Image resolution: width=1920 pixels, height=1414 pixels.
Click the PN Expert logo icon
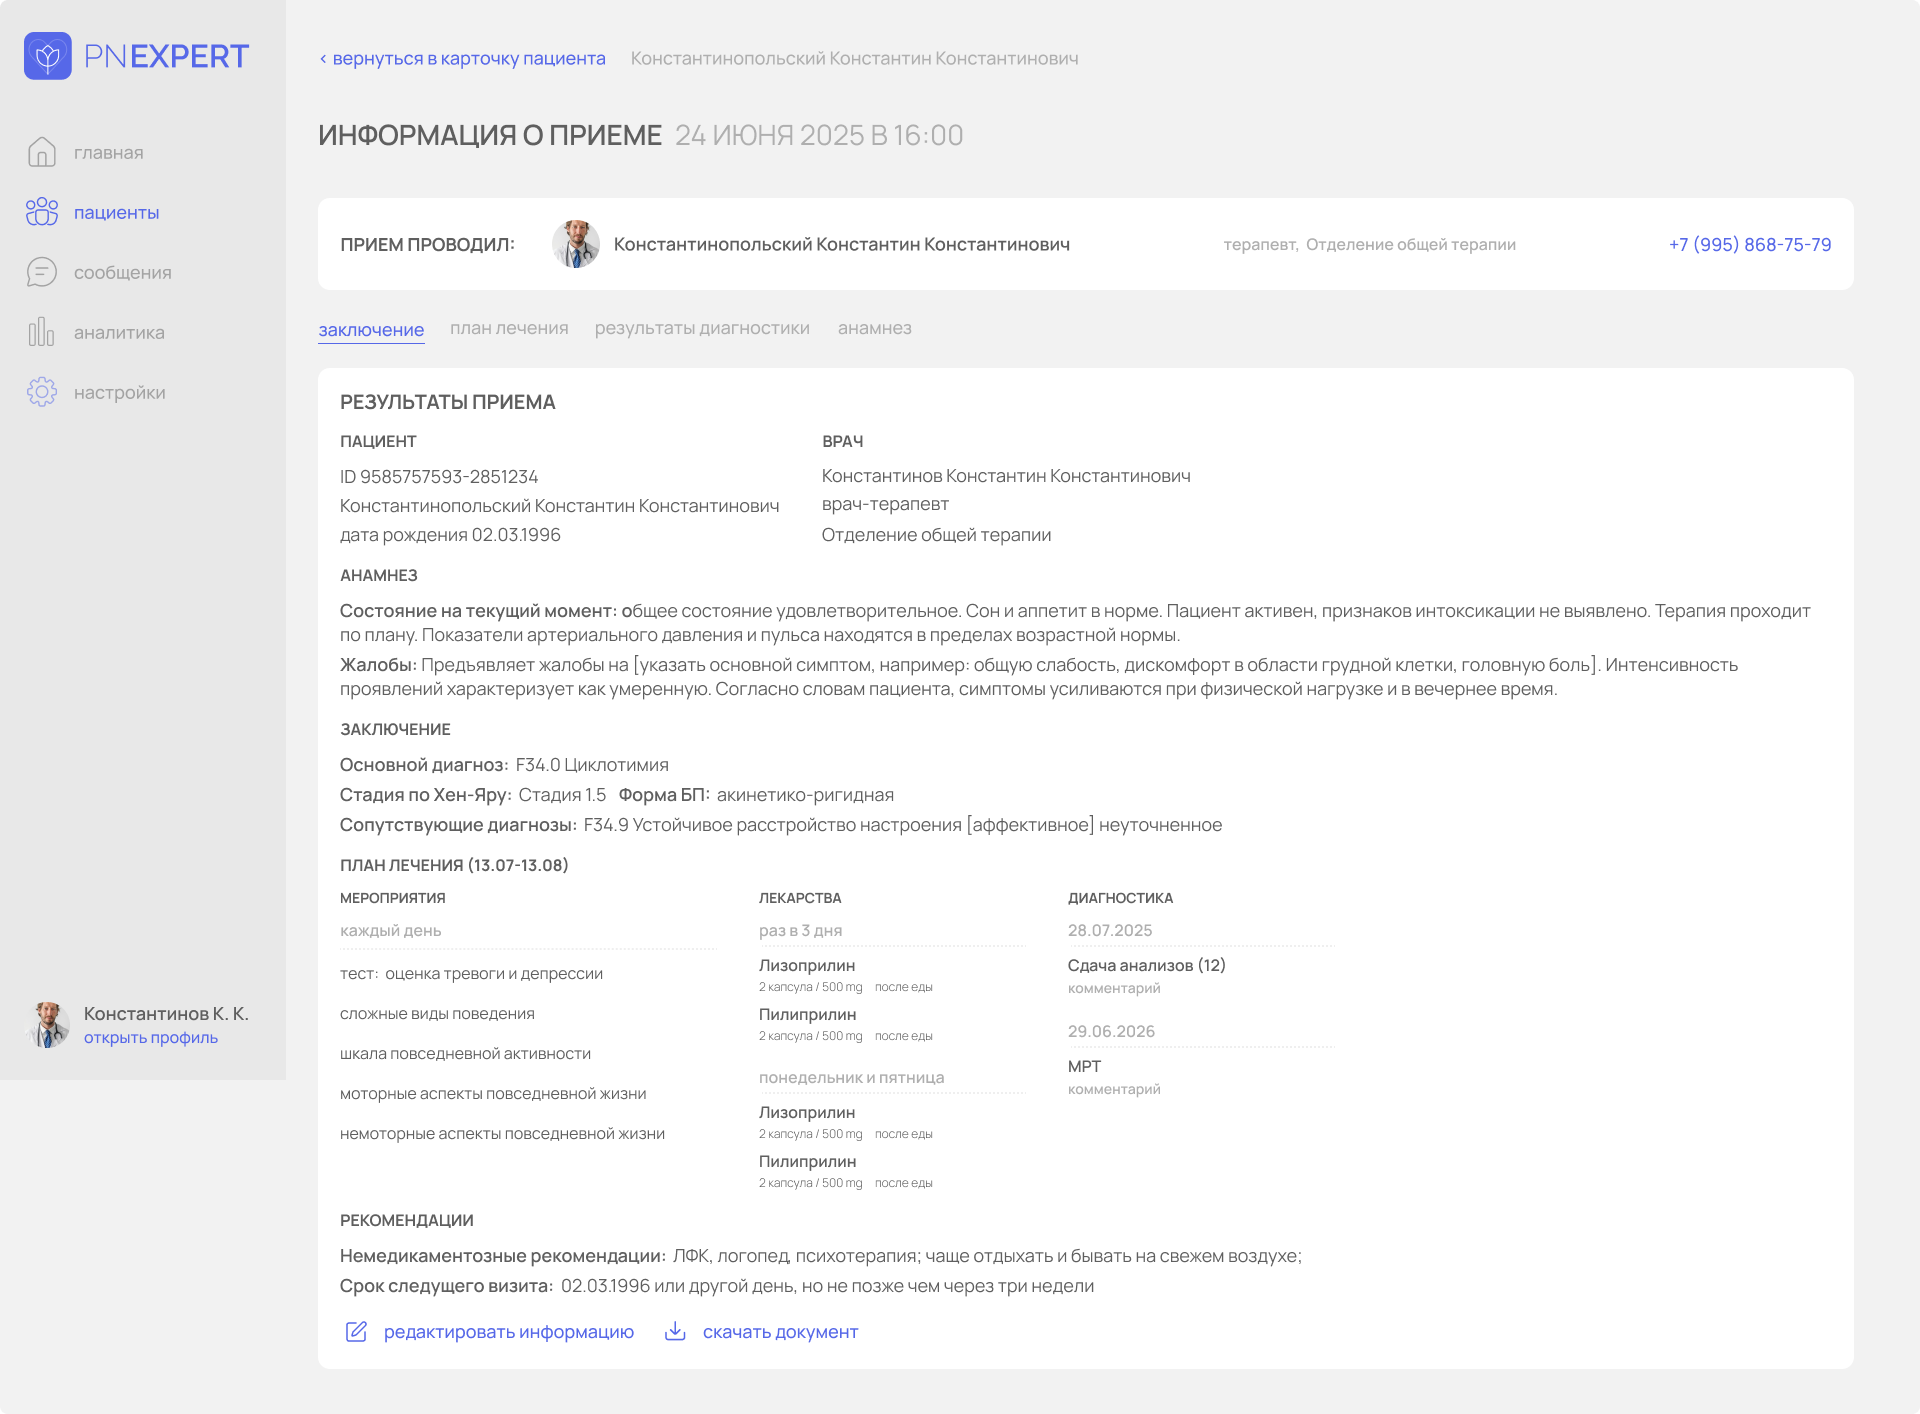click(48, 56)
